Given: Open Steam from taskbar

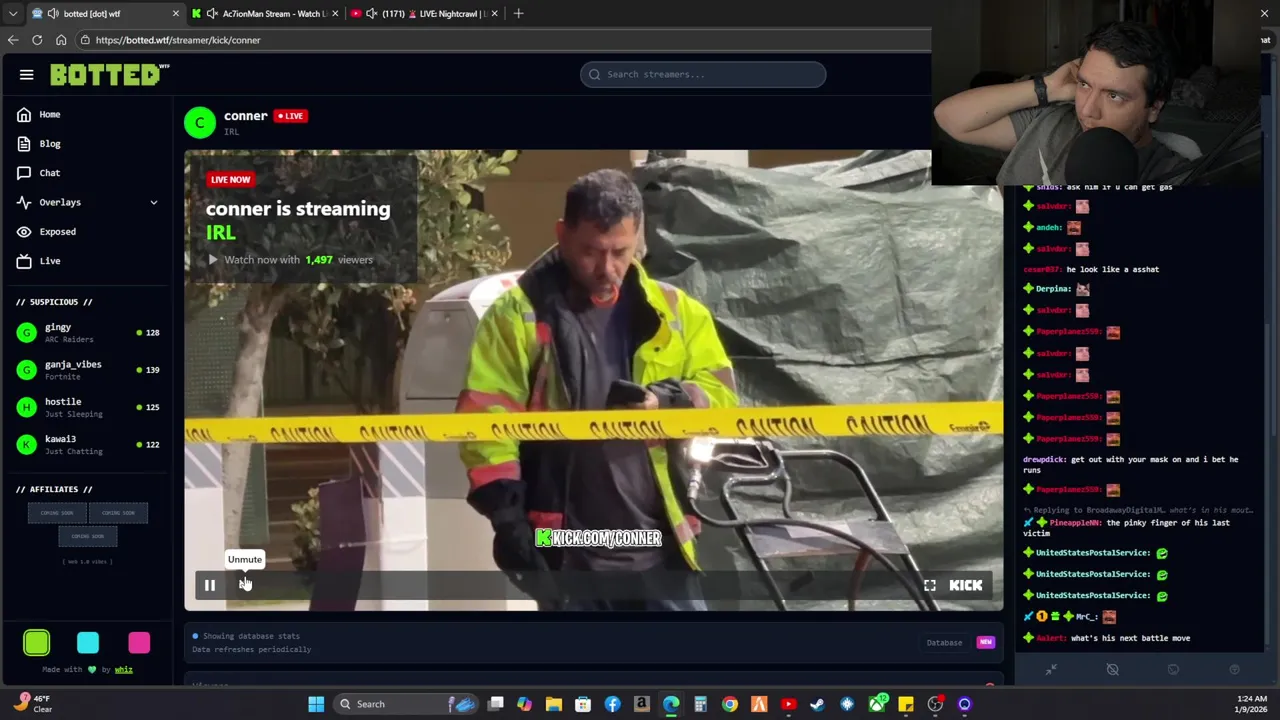Looking at the screenshot, I should (817, 704).
